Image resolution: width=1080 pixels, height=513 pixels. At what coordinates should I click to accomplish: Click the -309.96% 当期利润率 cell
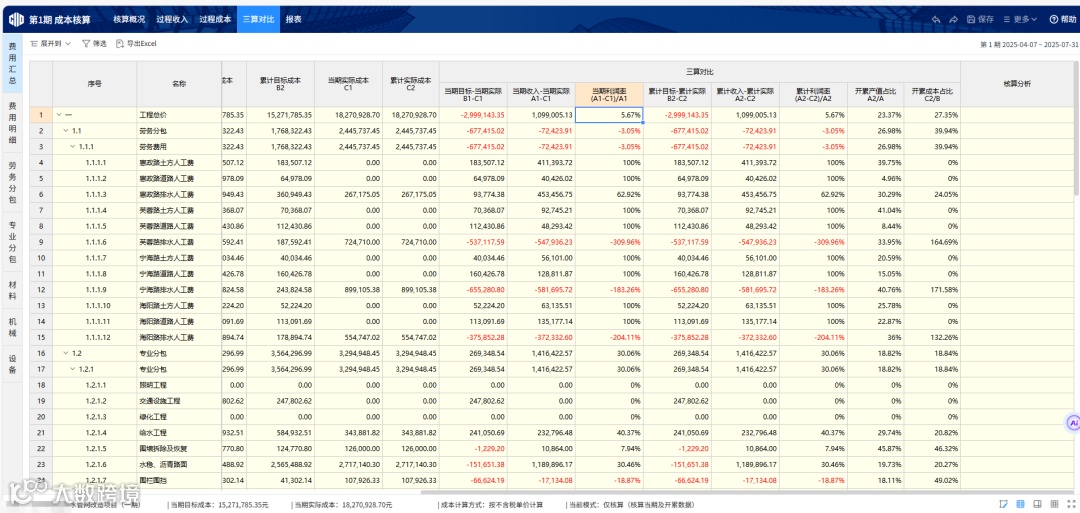[x=610, y=242]
